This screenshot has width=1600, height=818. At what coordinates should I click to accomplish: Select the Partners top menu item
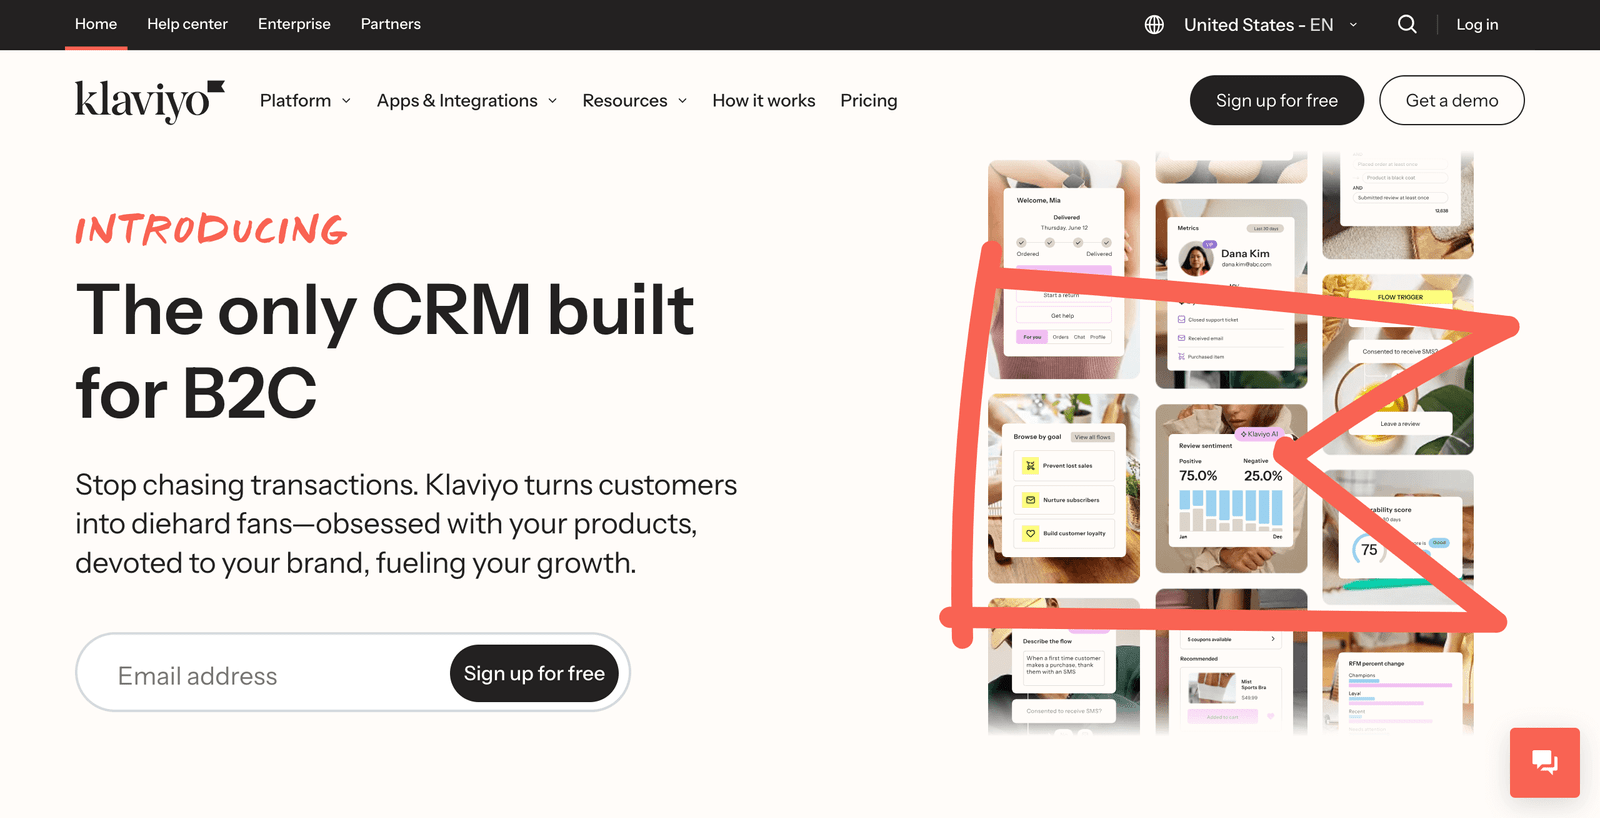coord(390,24)
